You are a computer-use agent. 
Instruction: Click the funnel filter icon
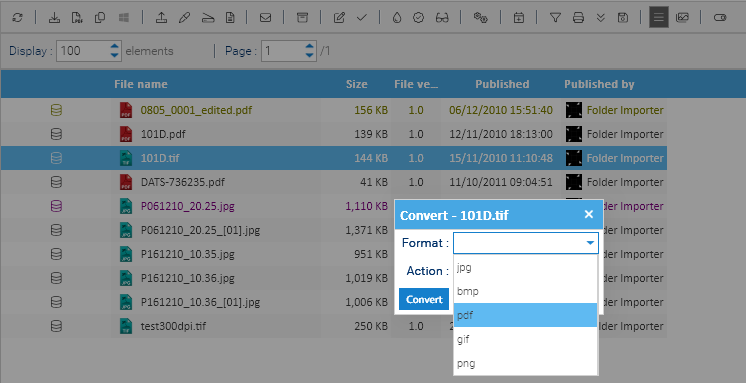[555, 18]
